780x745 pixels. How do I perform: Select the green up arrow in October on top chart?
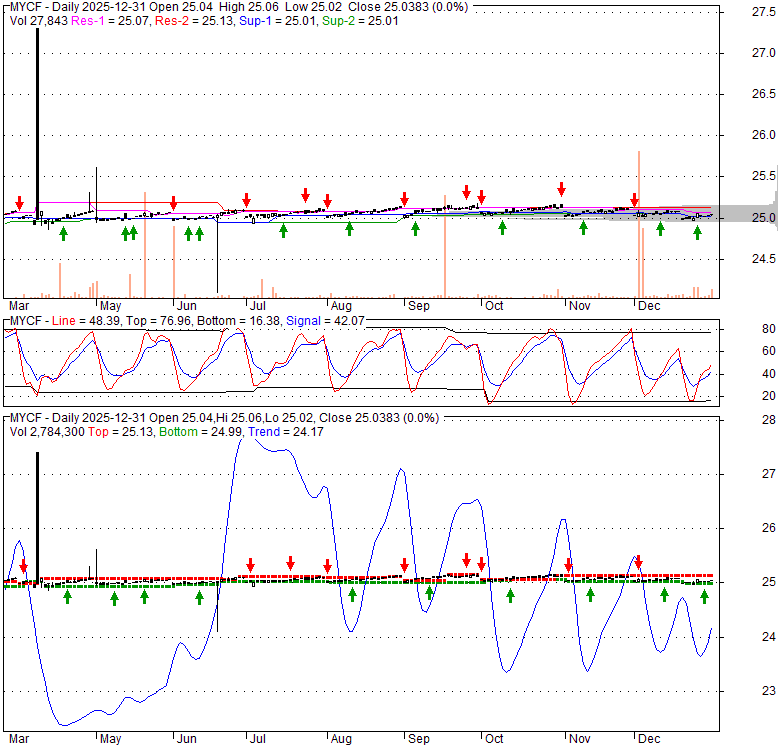point(502,227)
